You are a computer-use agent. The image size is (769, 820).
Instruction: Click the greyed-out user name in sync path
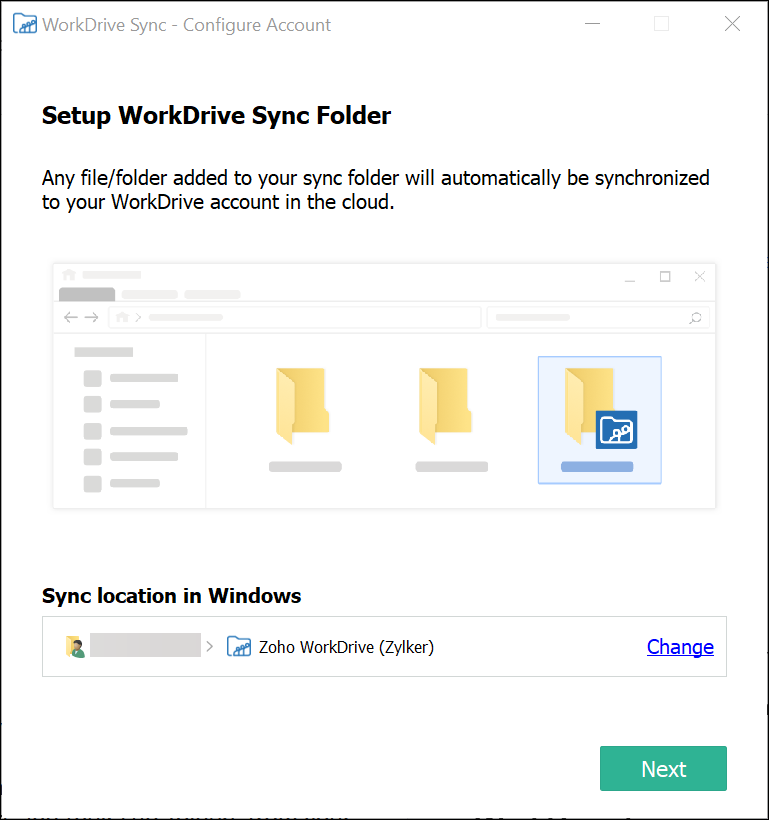(145, 645)
